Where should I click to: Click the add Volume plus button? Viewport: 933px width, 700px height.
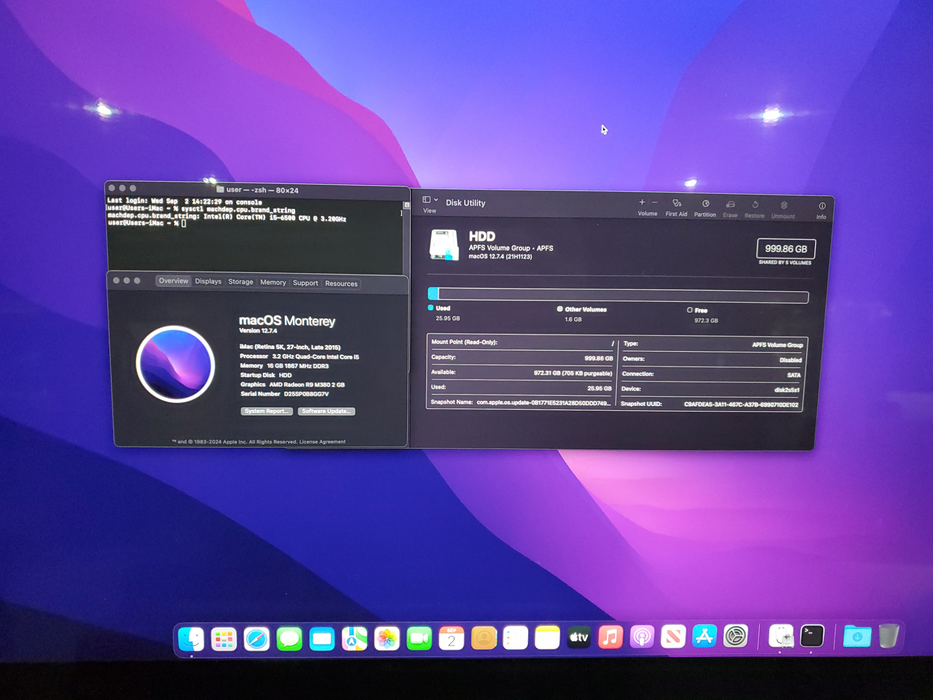(641, 203)
